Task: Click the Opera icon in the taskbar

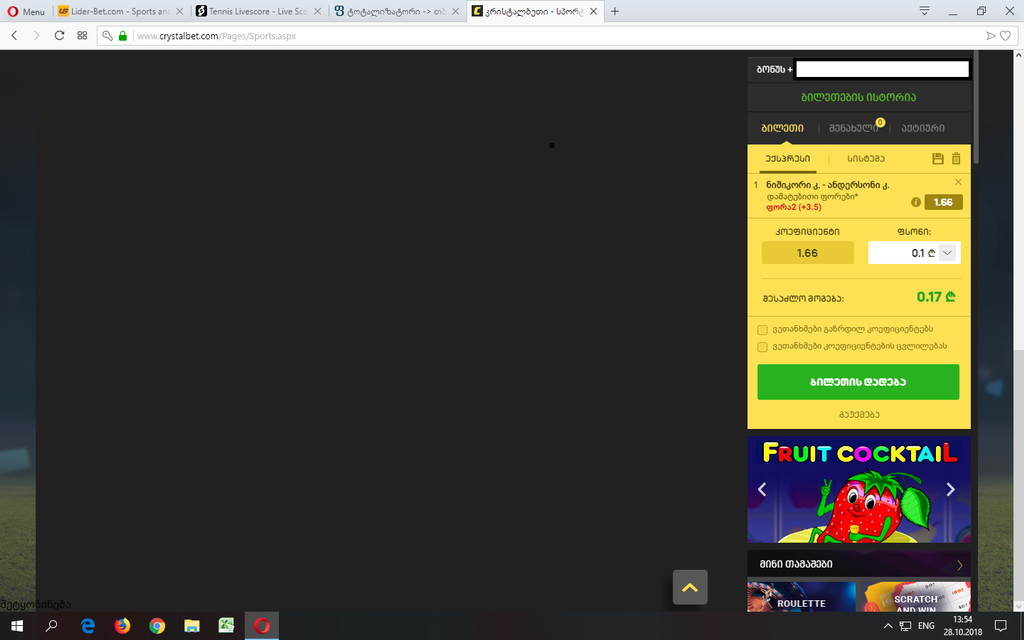Action: (262, 626)
